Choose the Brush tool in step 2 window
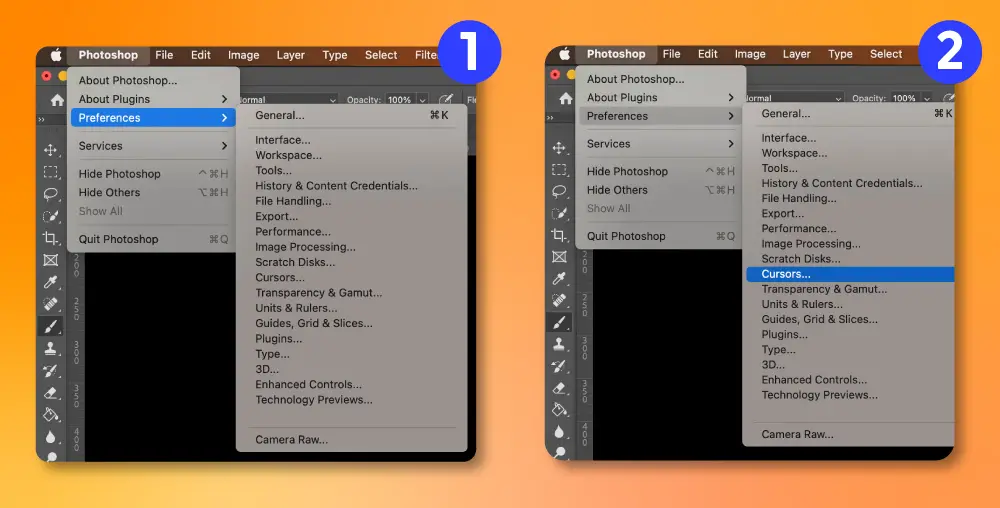 click(x=559, y=323)
